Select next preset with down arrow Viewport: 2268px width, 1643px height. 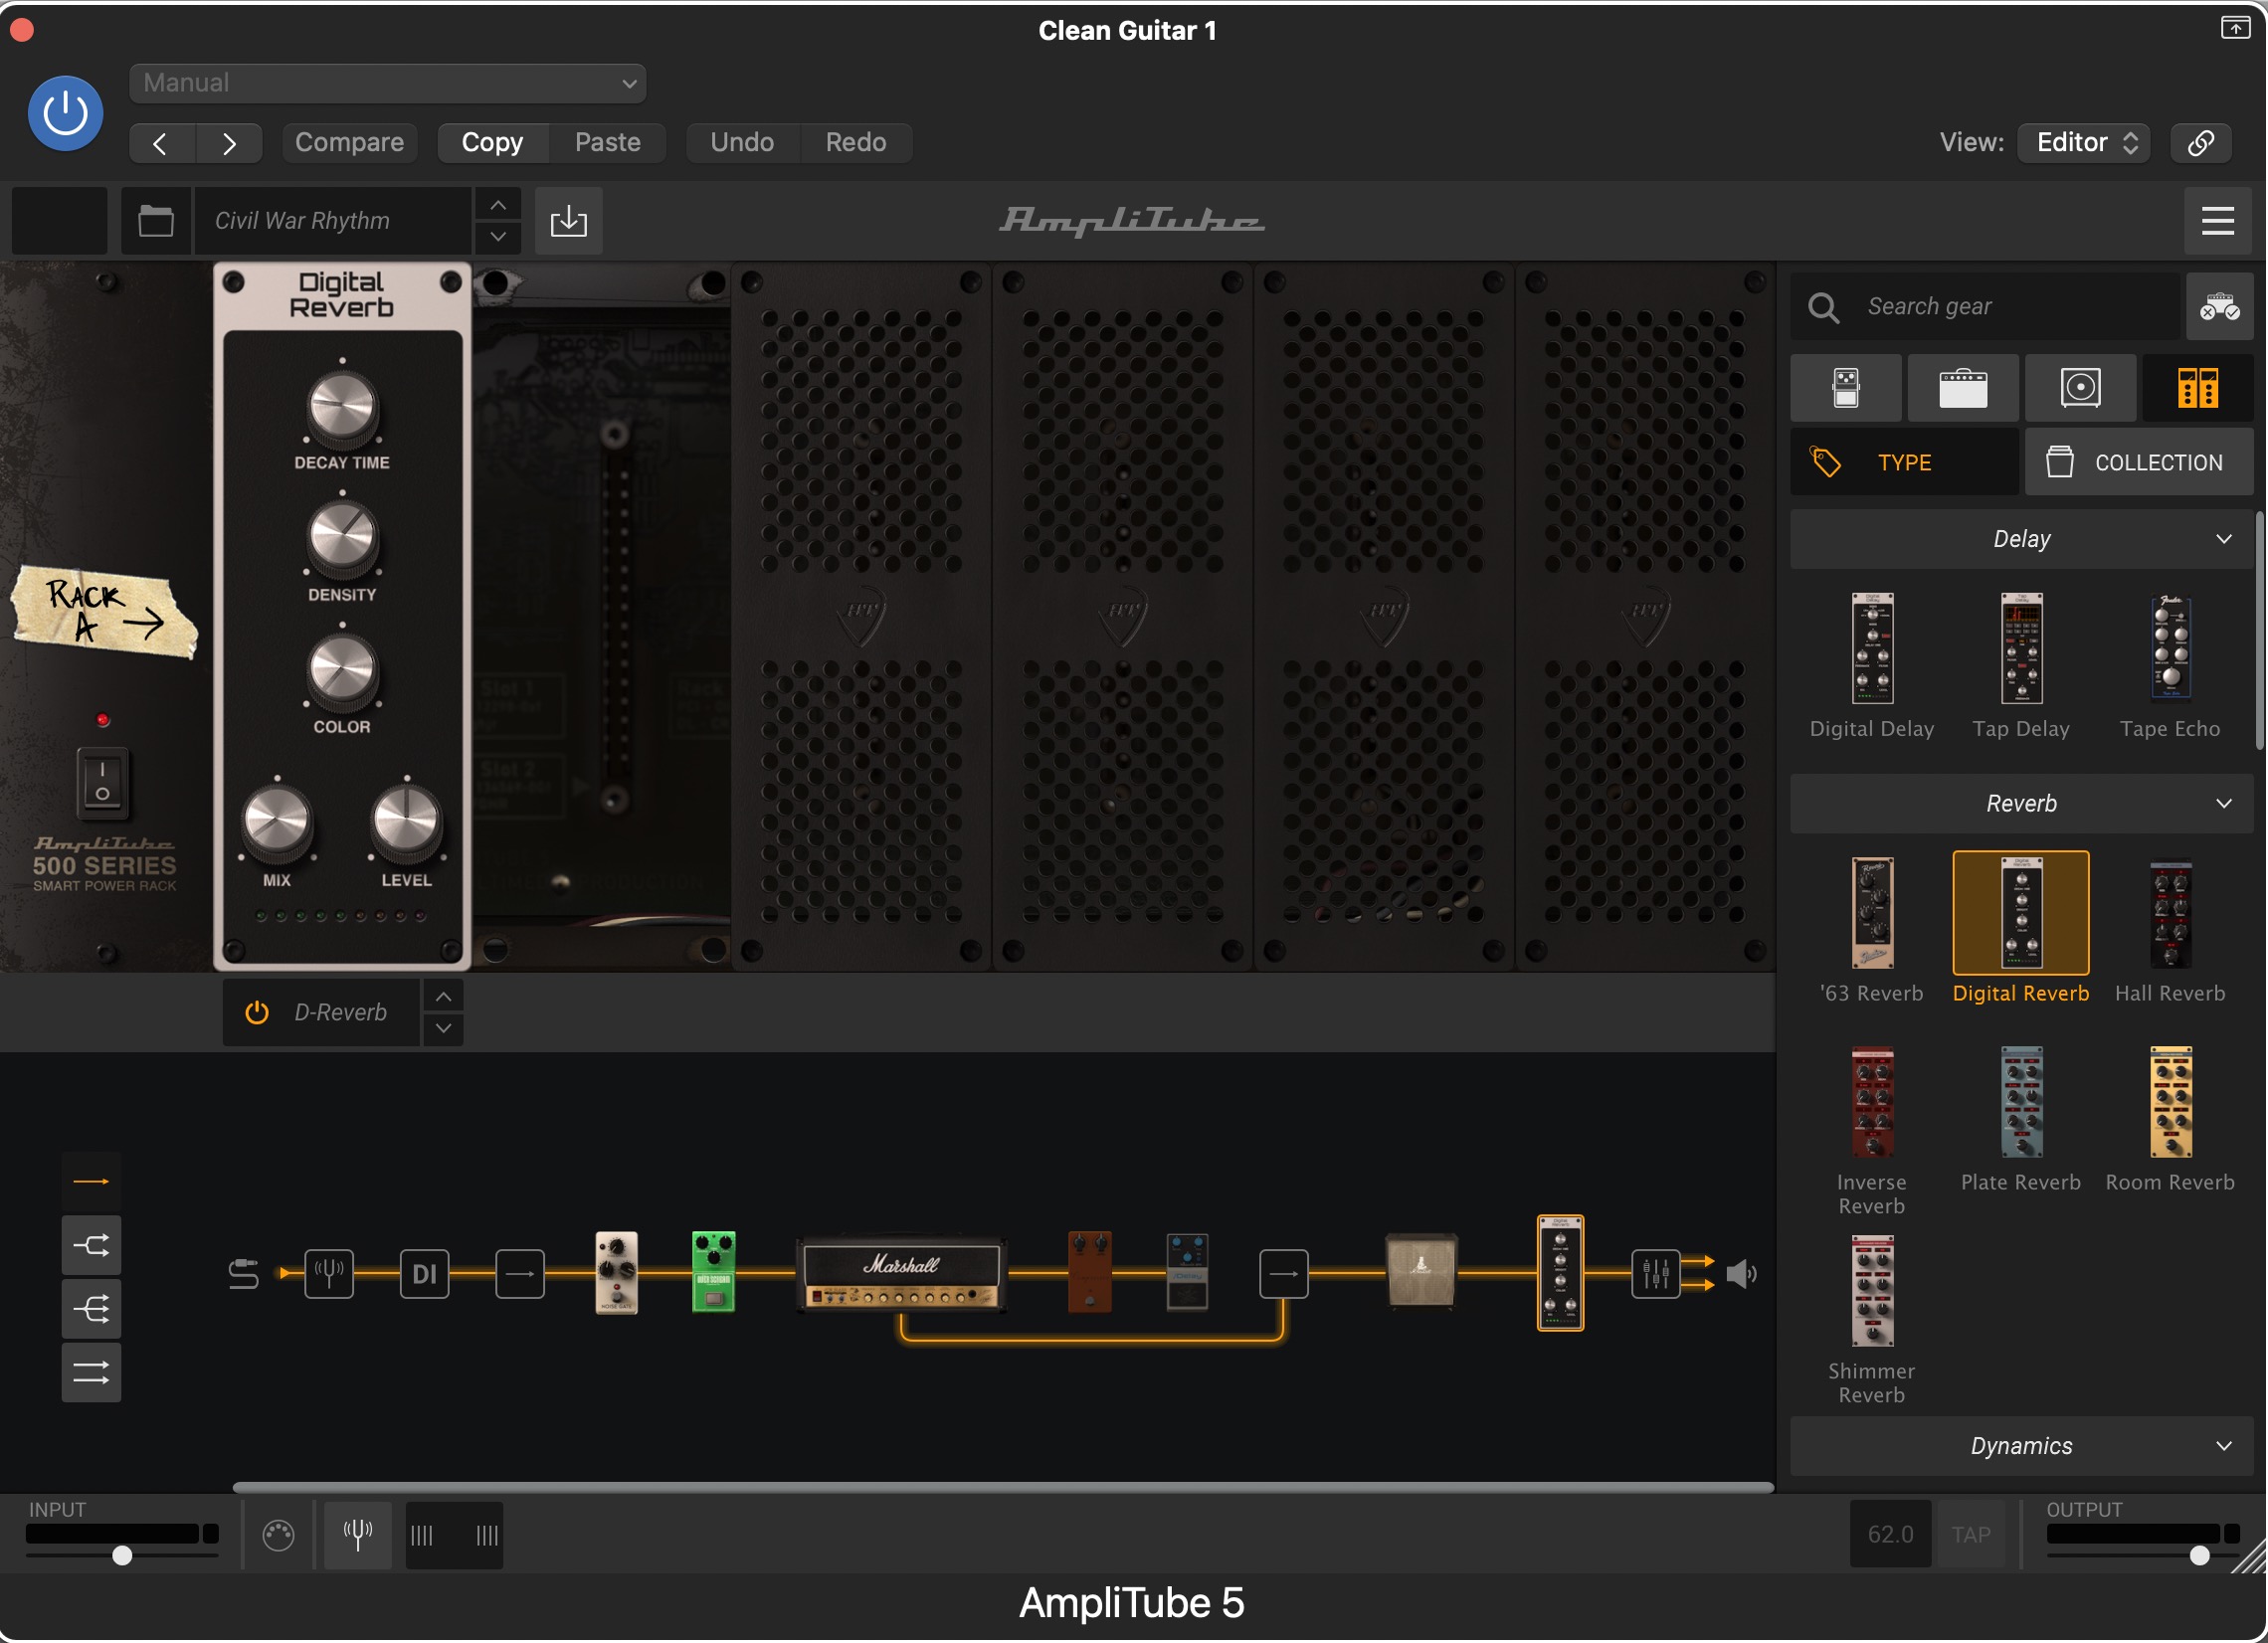coord(498,237)
